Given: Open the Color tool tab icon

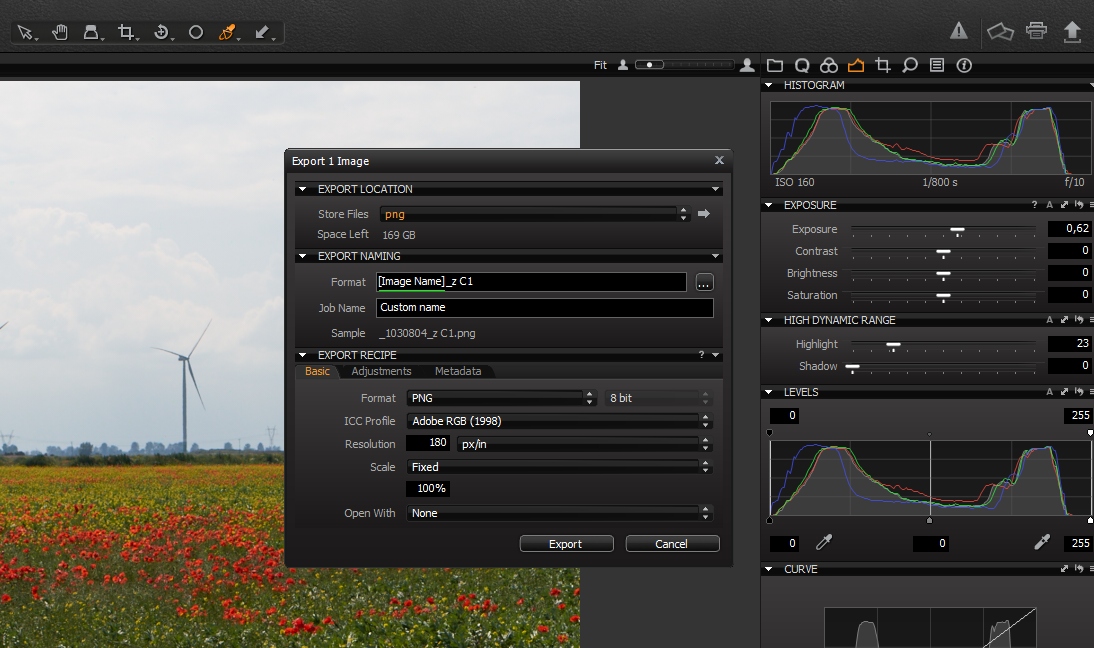Looking at the screenshot, I should click(x=828, y=65).
